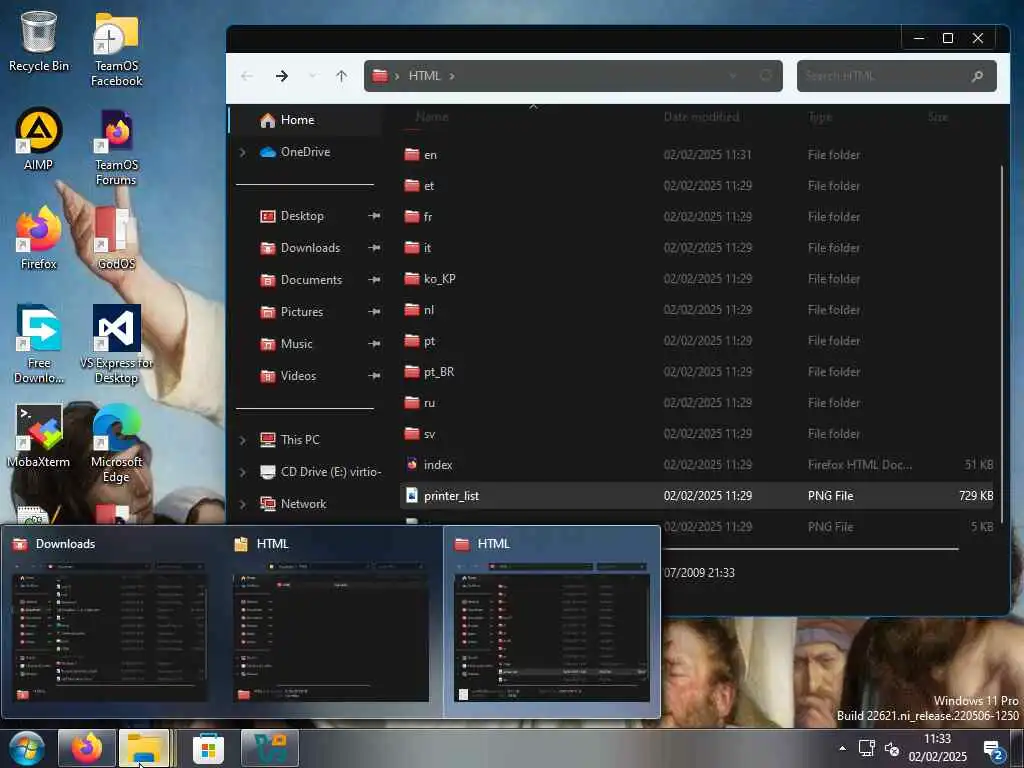This screenshot has height=768, width=1024.
Task: Click the network tray icon
Action: 867,748
